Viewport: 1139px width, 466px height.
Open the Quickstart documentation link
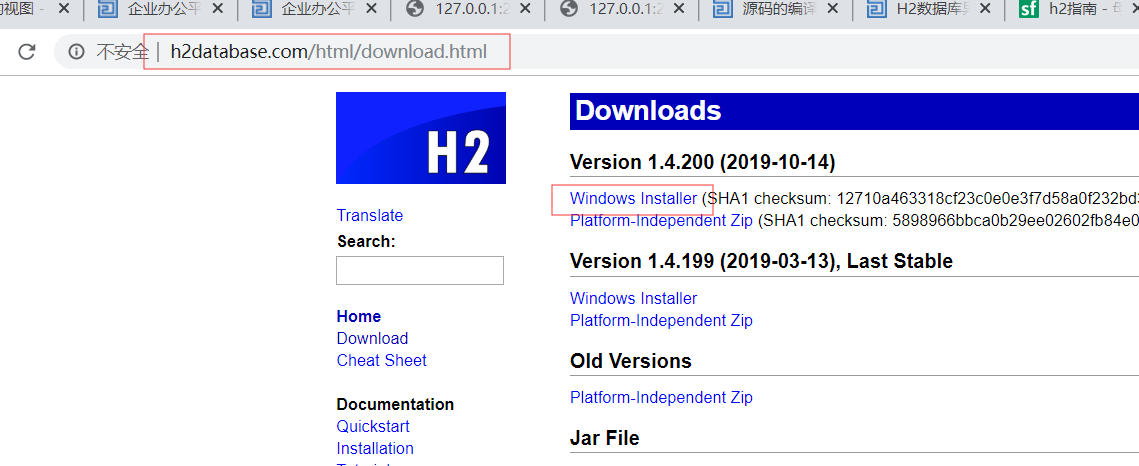[373, 426]
